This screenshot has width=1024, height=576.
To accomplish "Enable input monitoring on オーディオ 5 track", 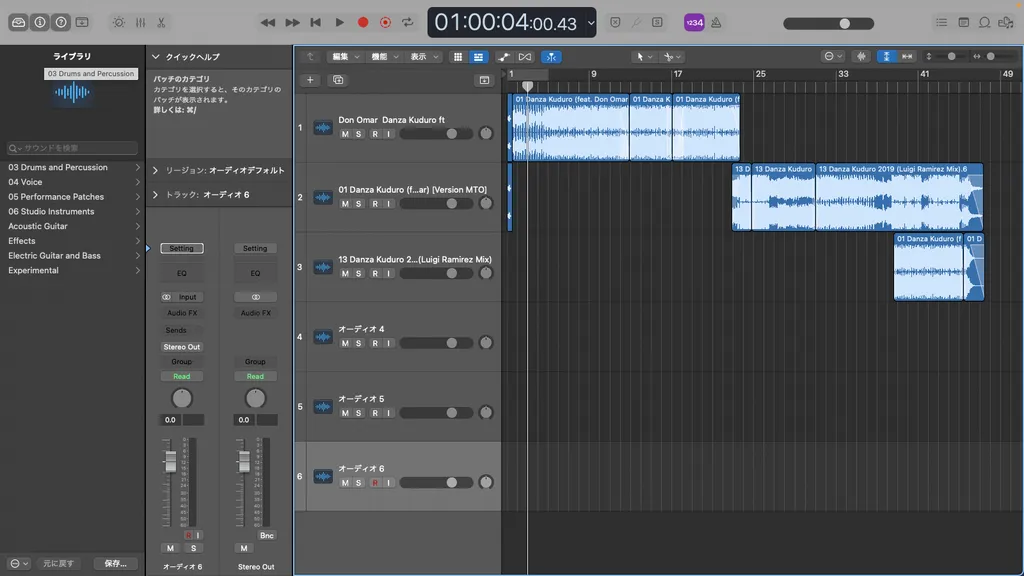I will [388, 413].
